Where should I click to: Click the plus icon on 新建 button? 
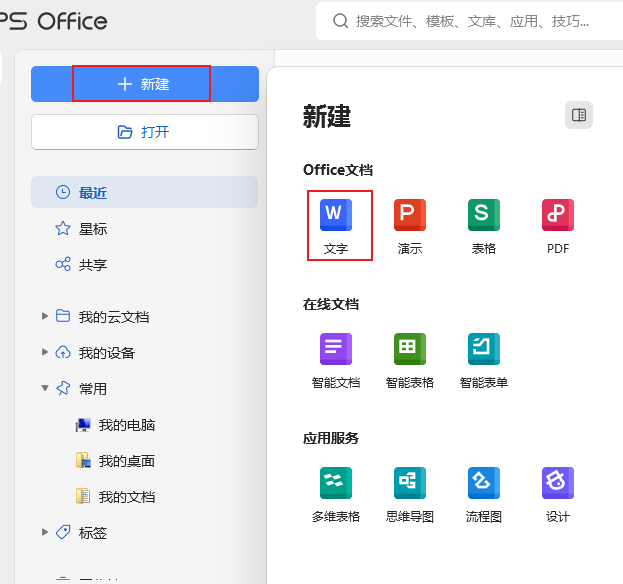pyautogui.click(x=125, y=84)
